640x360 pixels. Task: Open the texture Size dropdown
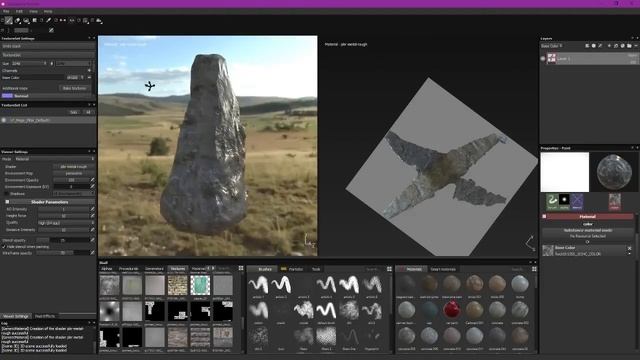coord(29,64)
